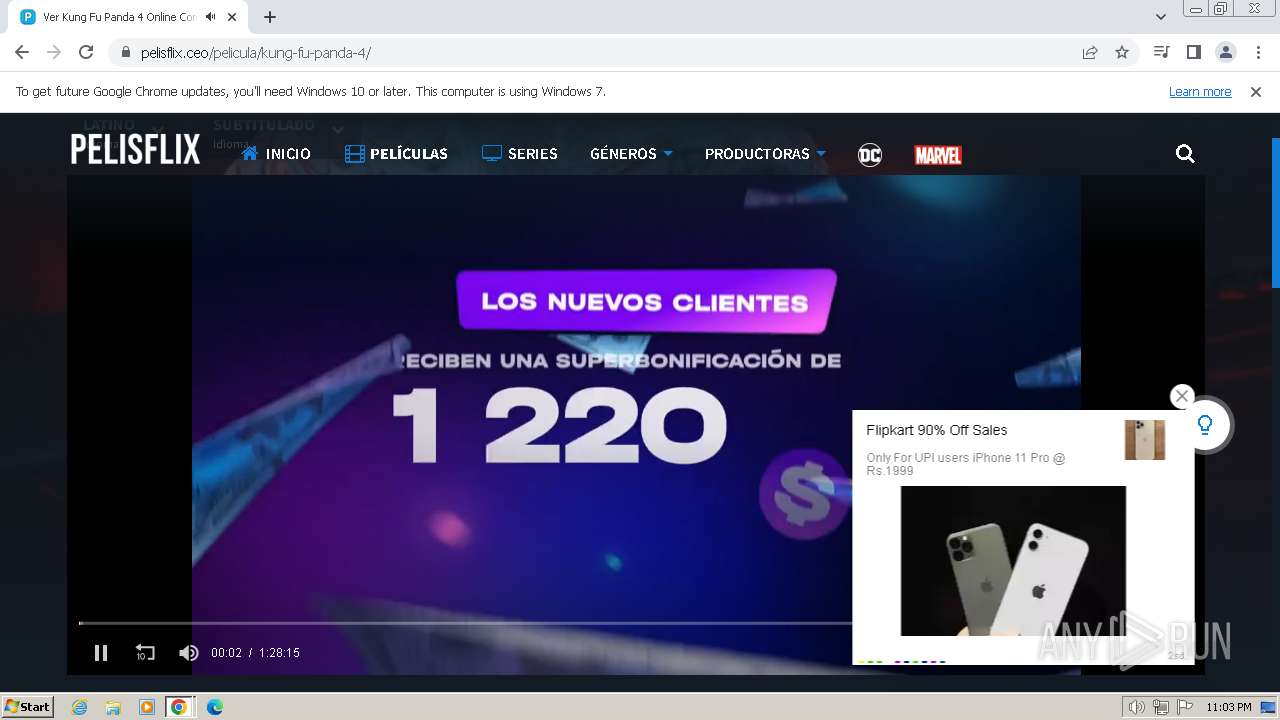Switch to Chrome taskbar button
The width and height of the screenshot is (1280, 720).
pyautogui.click(x=179, y=707)
